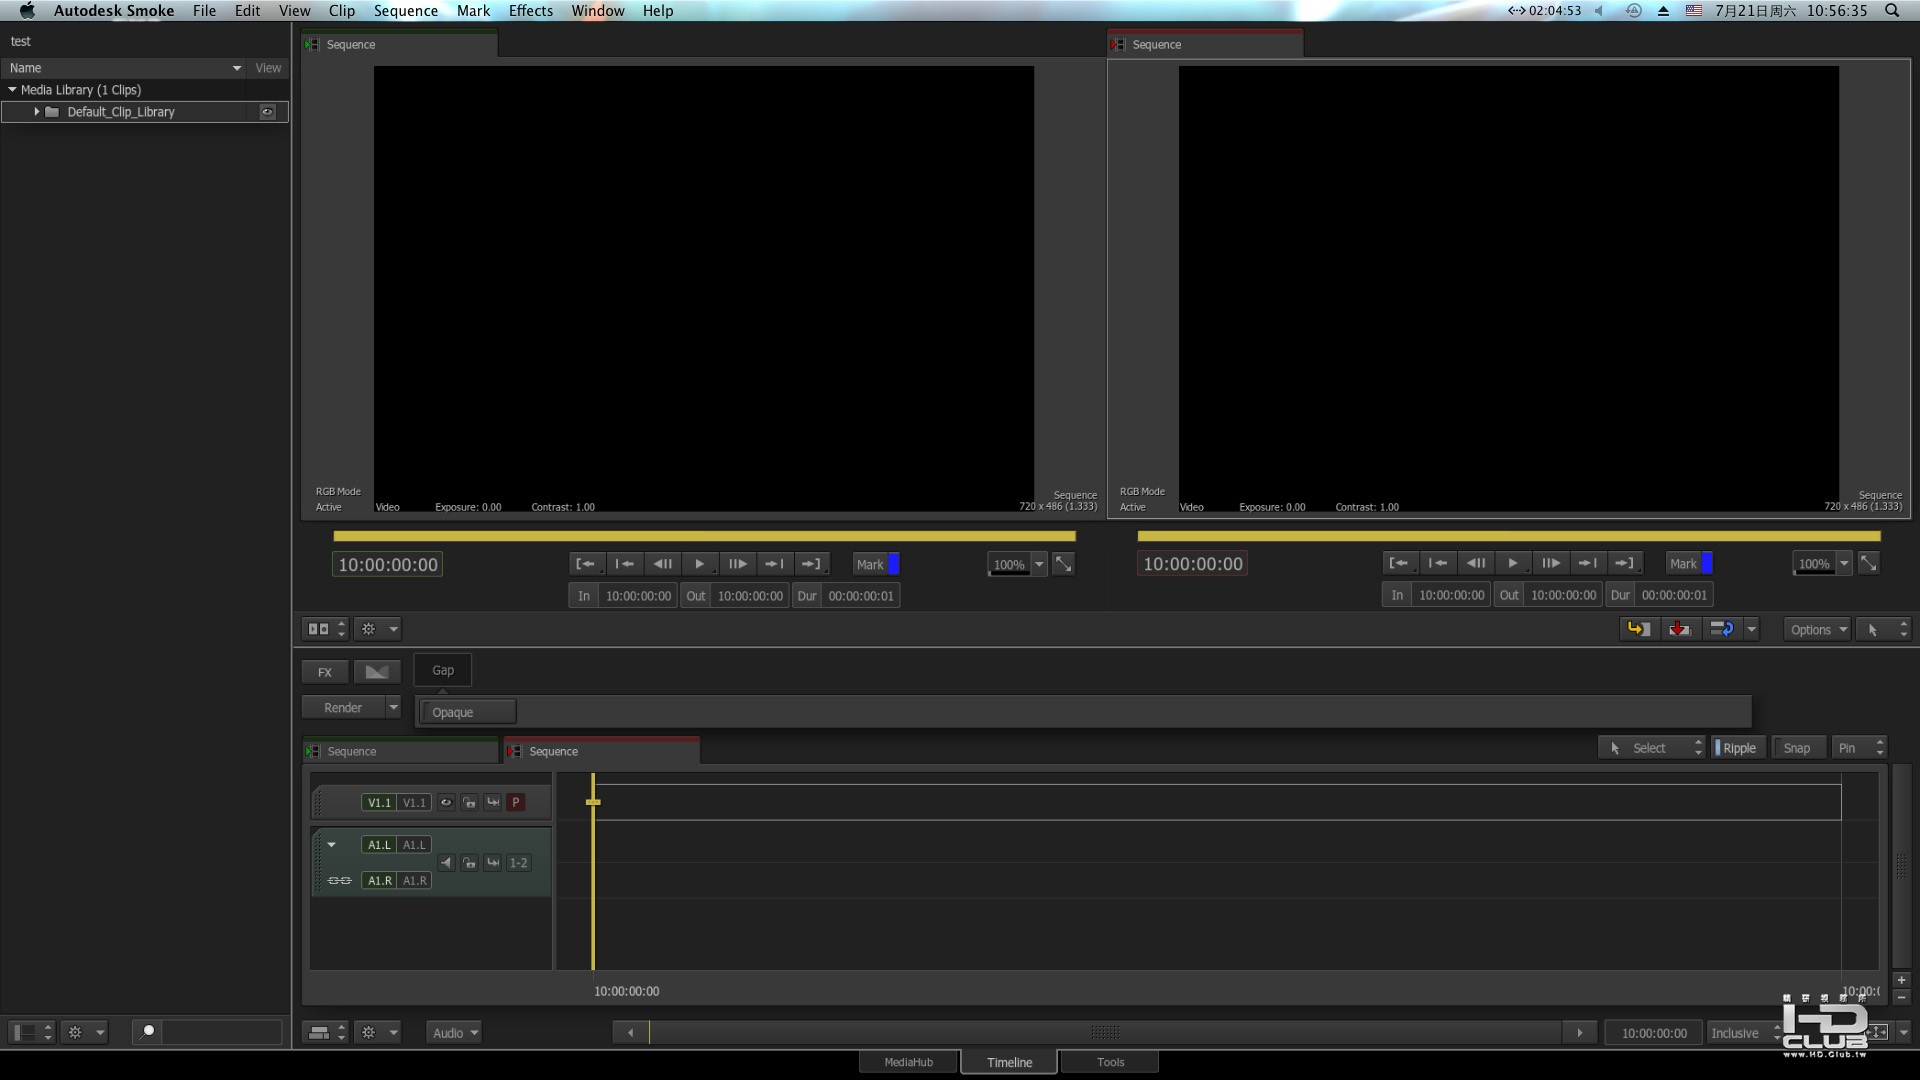The height and width of the screenshot is (1080, 1920).
Task: Step back one frame in left viewer
Action: 662,564
